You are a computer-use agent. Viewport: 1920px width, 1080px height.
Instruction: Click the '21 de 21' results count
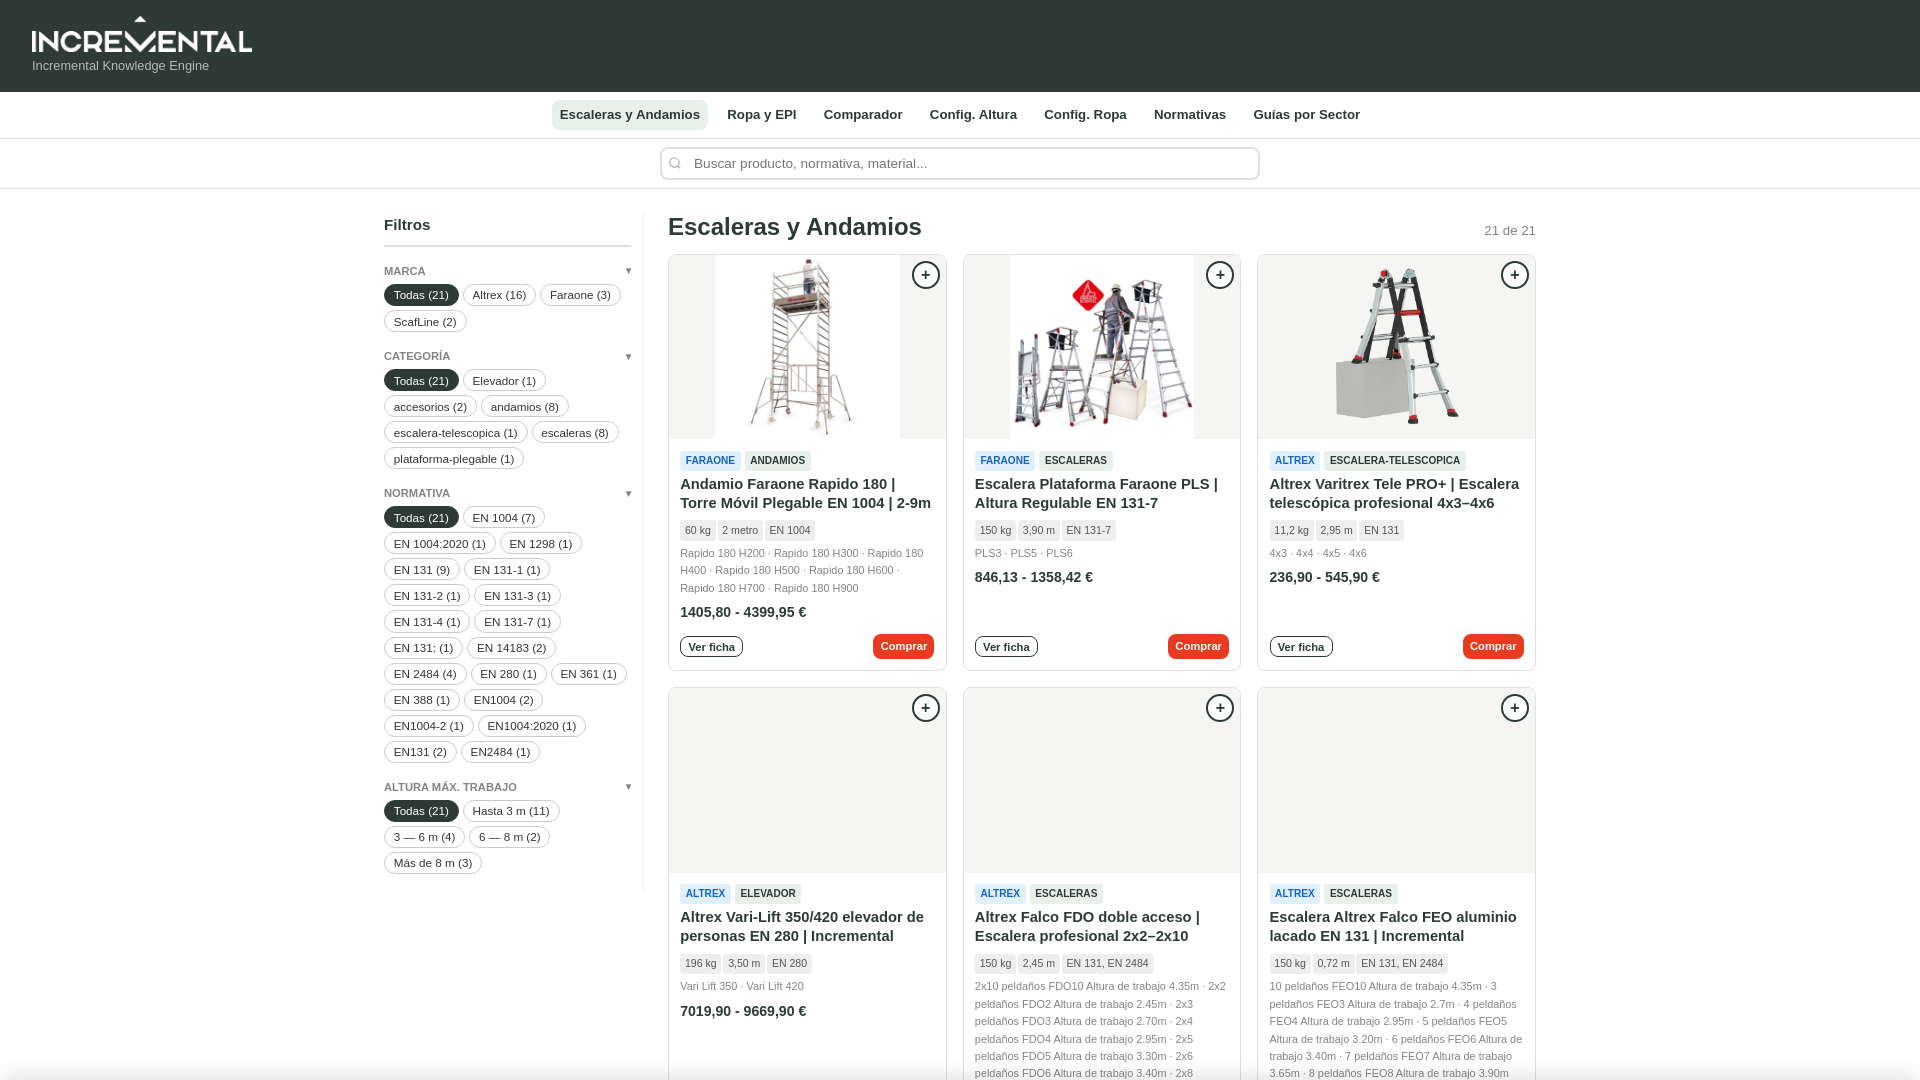[1510, 231]
